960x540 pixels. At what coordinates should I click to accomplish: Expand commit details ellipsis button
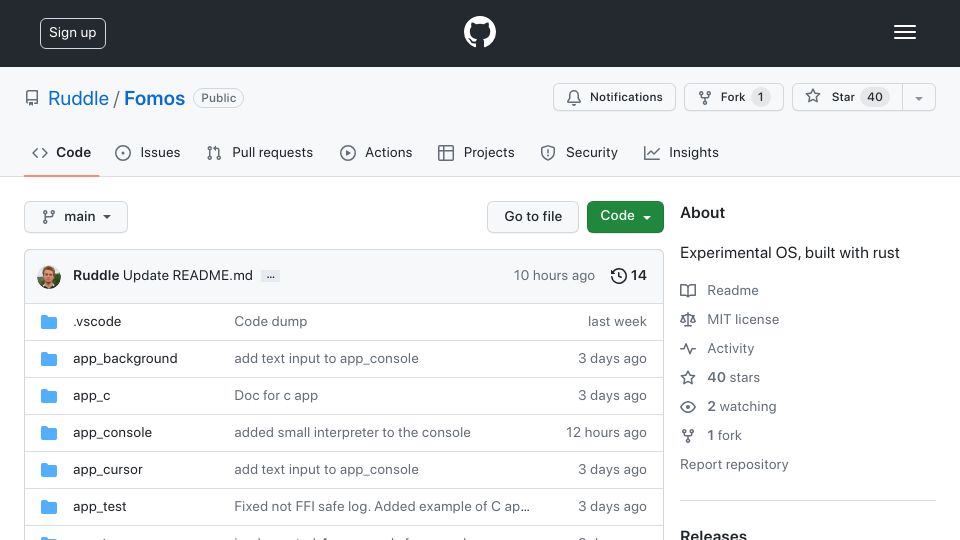pyautogui.click(x=271, y=276)
